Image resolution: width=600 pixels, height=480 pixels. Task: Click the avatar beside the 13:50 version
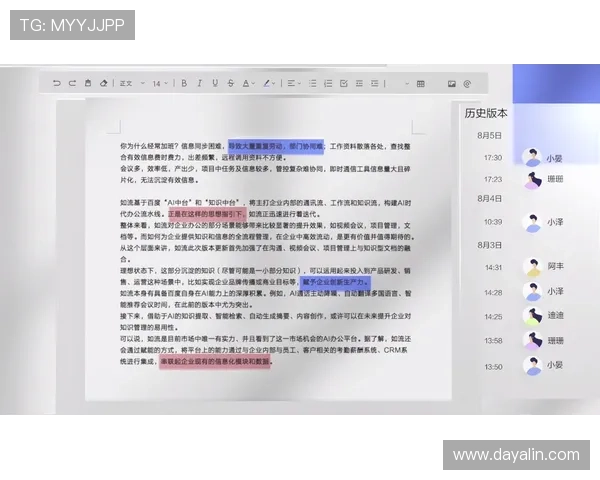pos(533,366)
